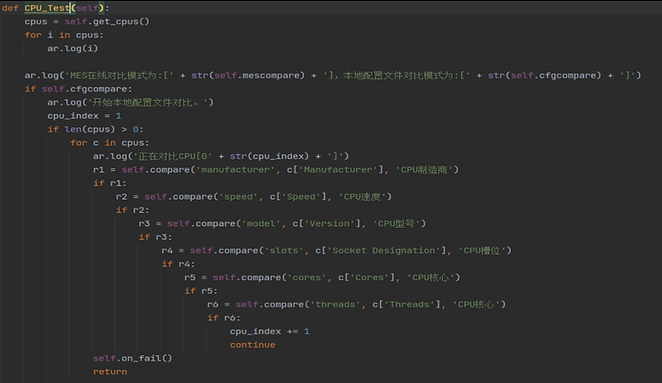Click c['Version'] in the r3 line
Screen dimensions: 662x383
click(326, 224)
